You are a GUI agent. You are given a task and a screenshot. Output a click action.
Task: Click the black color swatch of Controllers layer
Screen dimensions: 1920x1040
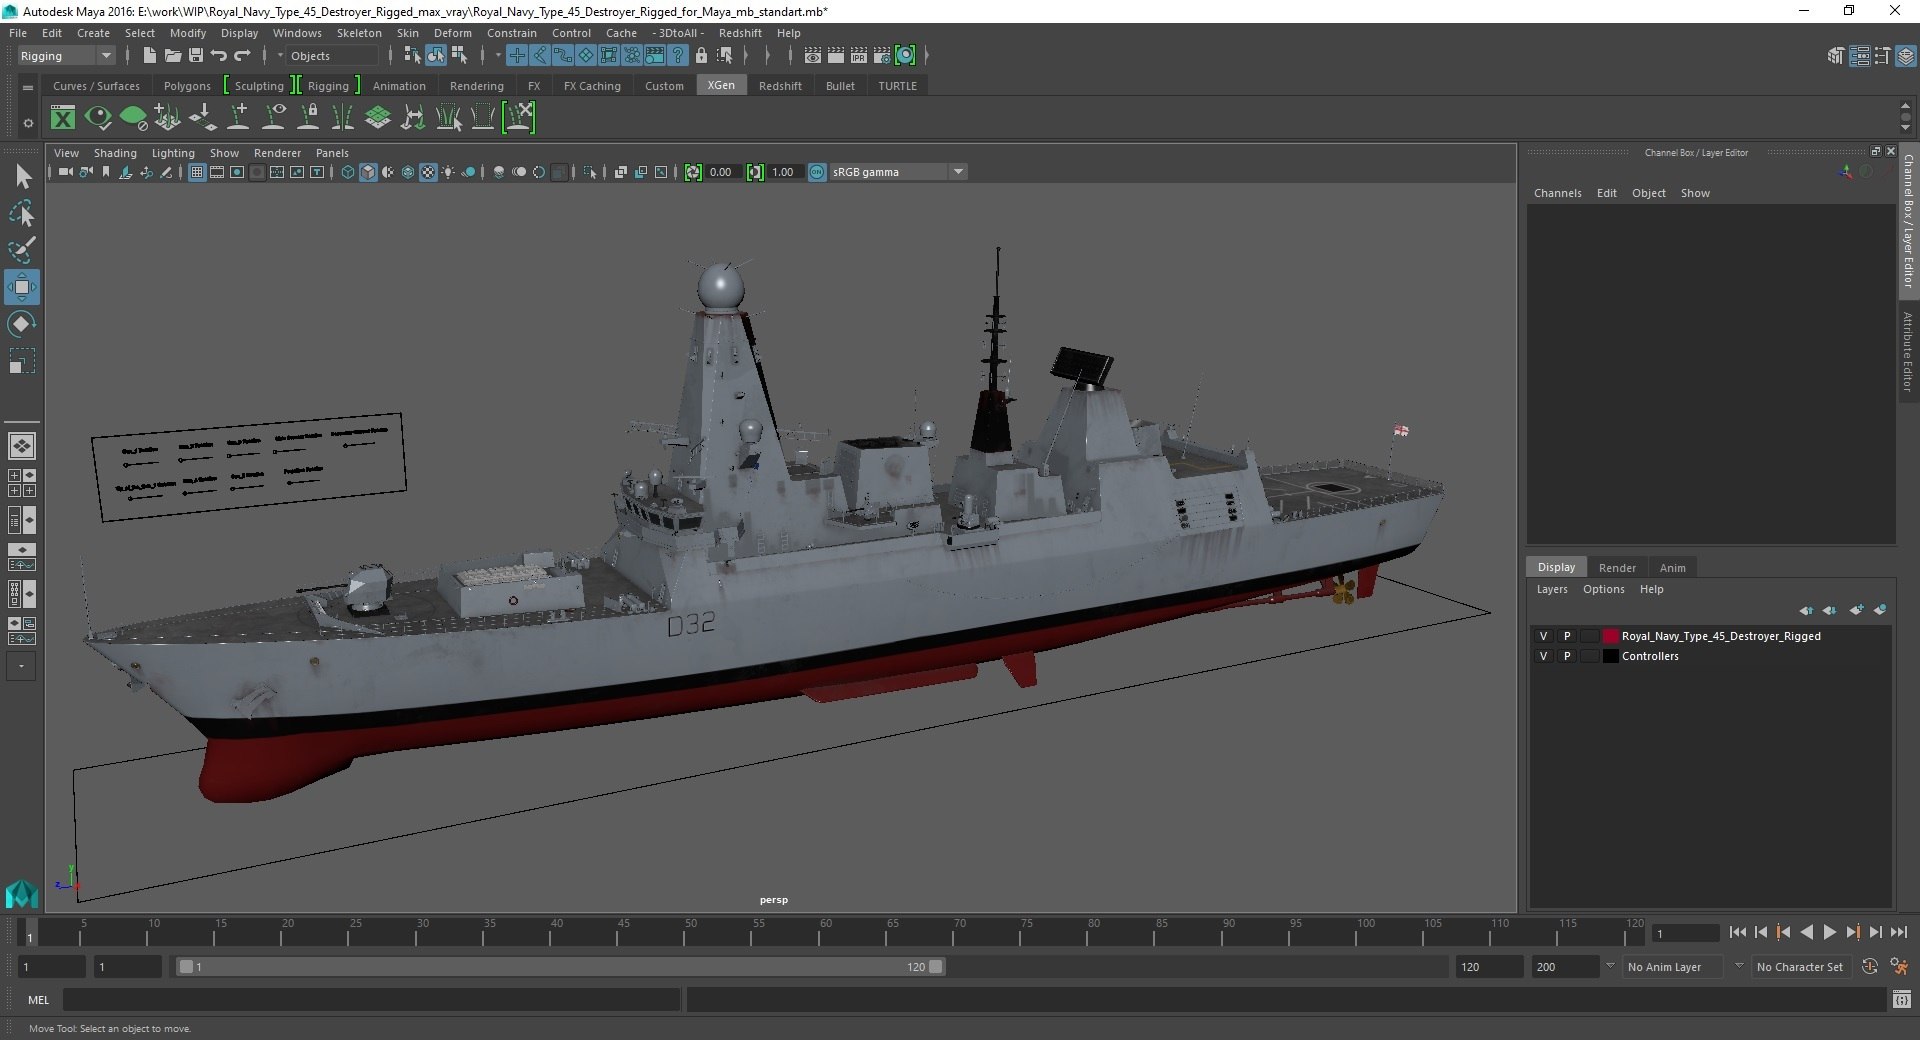[1610, 656]
